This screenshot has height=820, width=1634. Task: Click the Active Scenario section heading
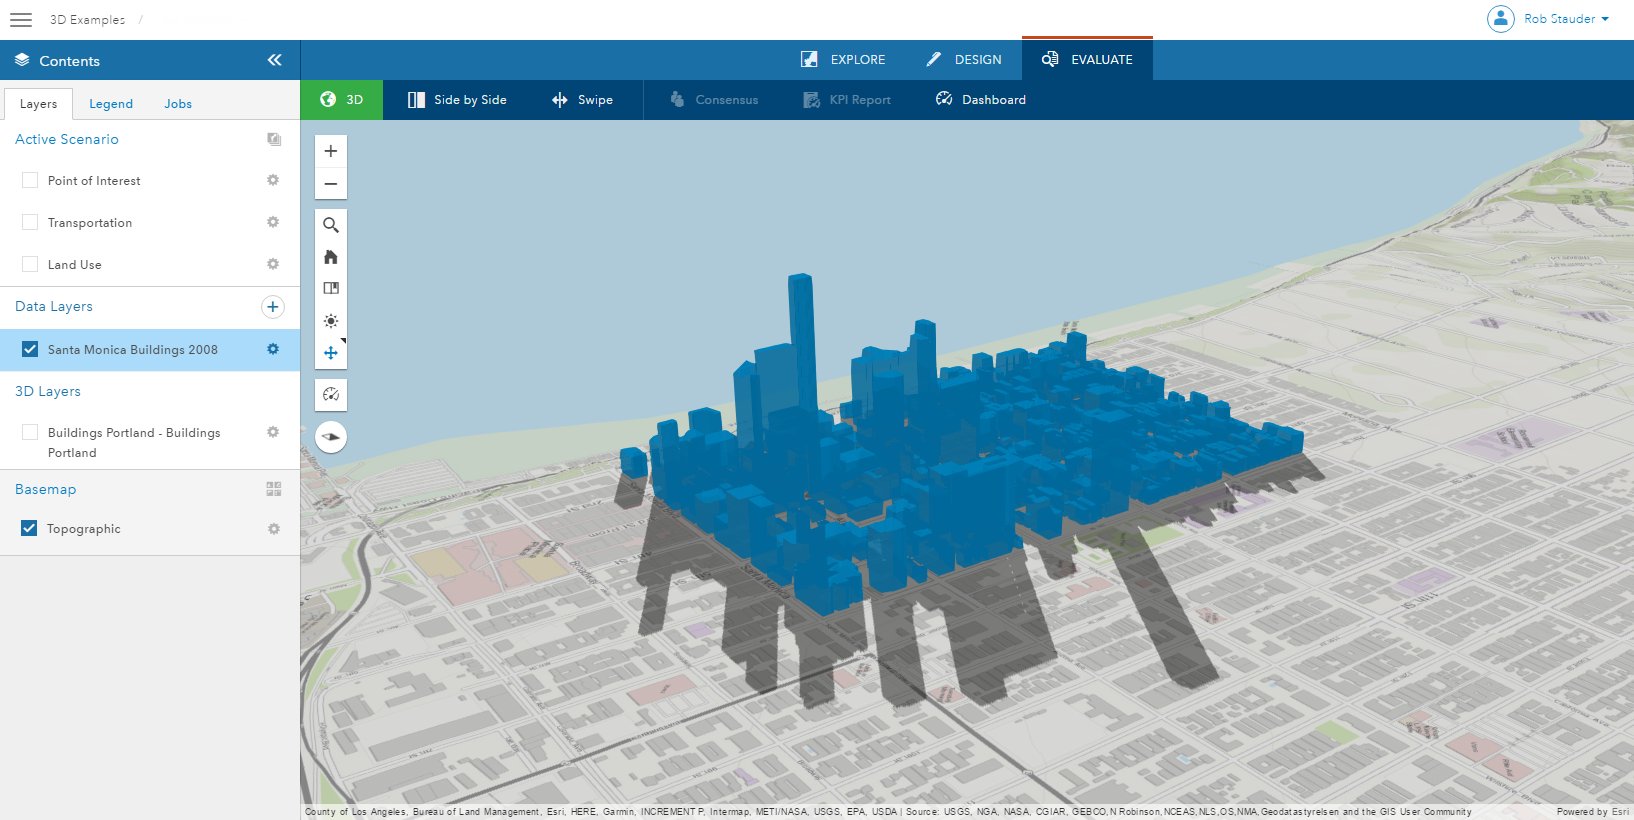point(67,139)
